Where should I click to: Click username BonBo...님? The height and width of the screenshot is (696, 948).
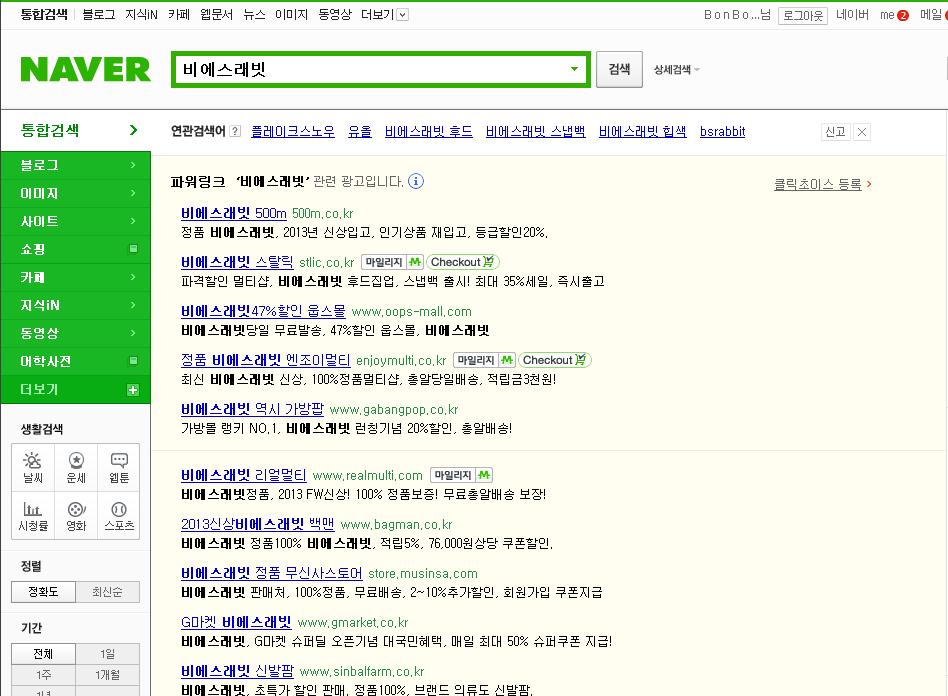[x=737, y=15]
